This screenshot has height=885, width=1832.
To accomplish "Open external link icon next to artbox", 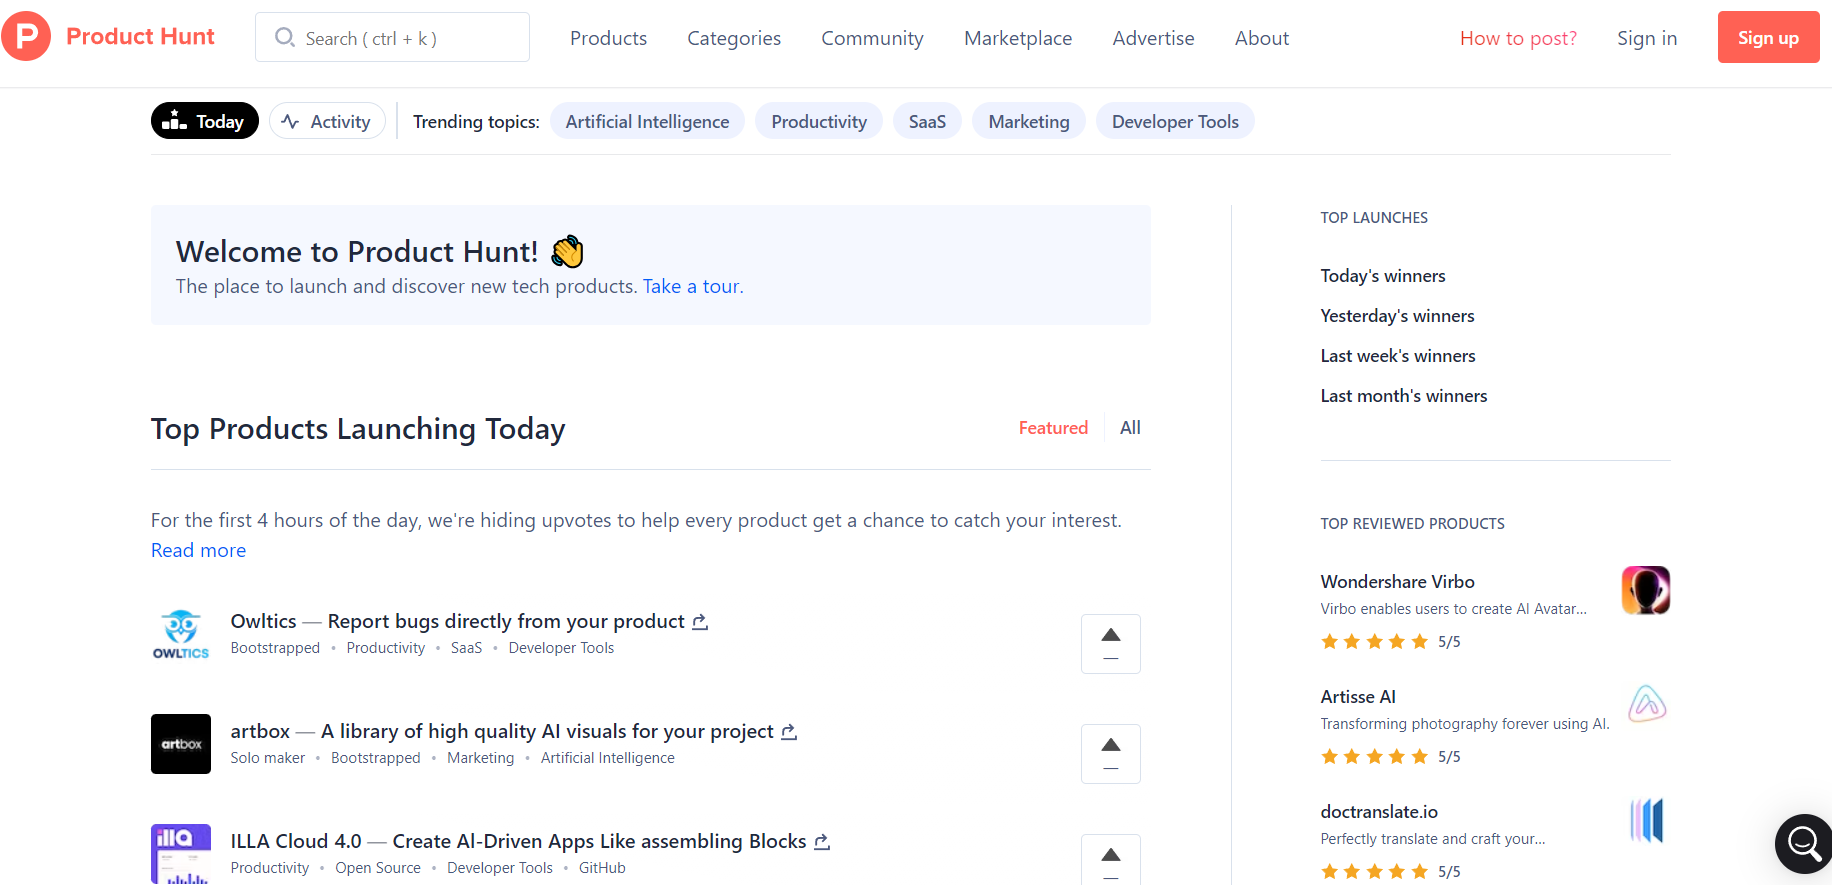I will (x=789, y=732).
